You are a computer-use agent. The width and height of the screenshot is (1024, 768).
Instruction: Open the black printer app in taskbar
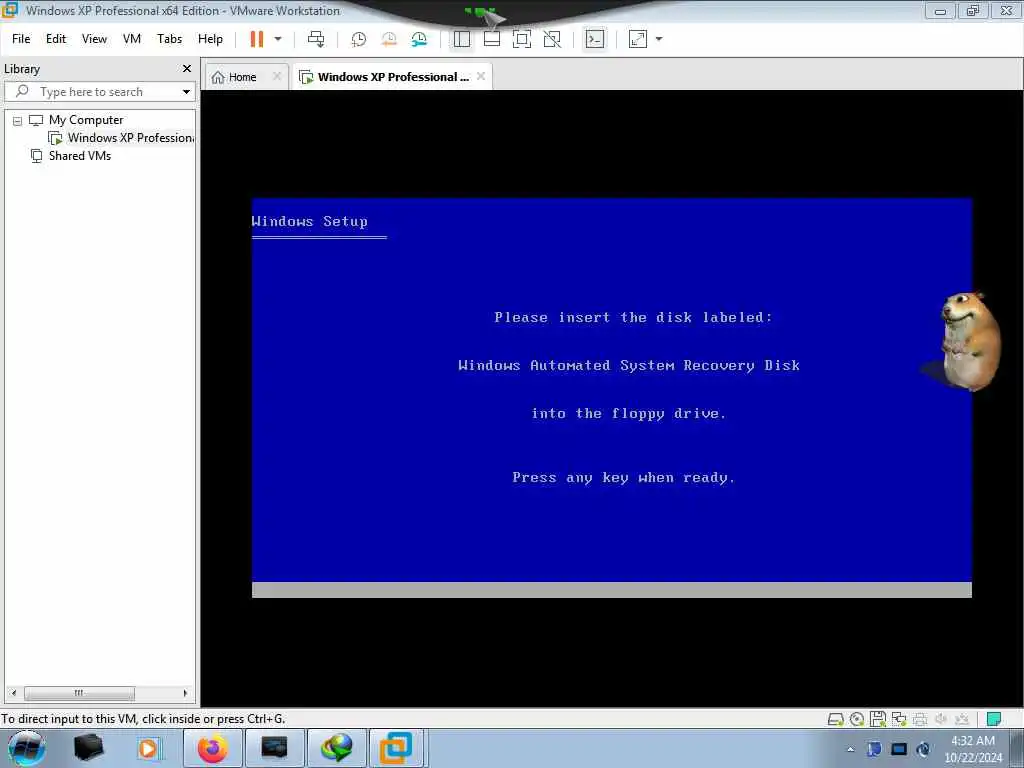(88, 748)
